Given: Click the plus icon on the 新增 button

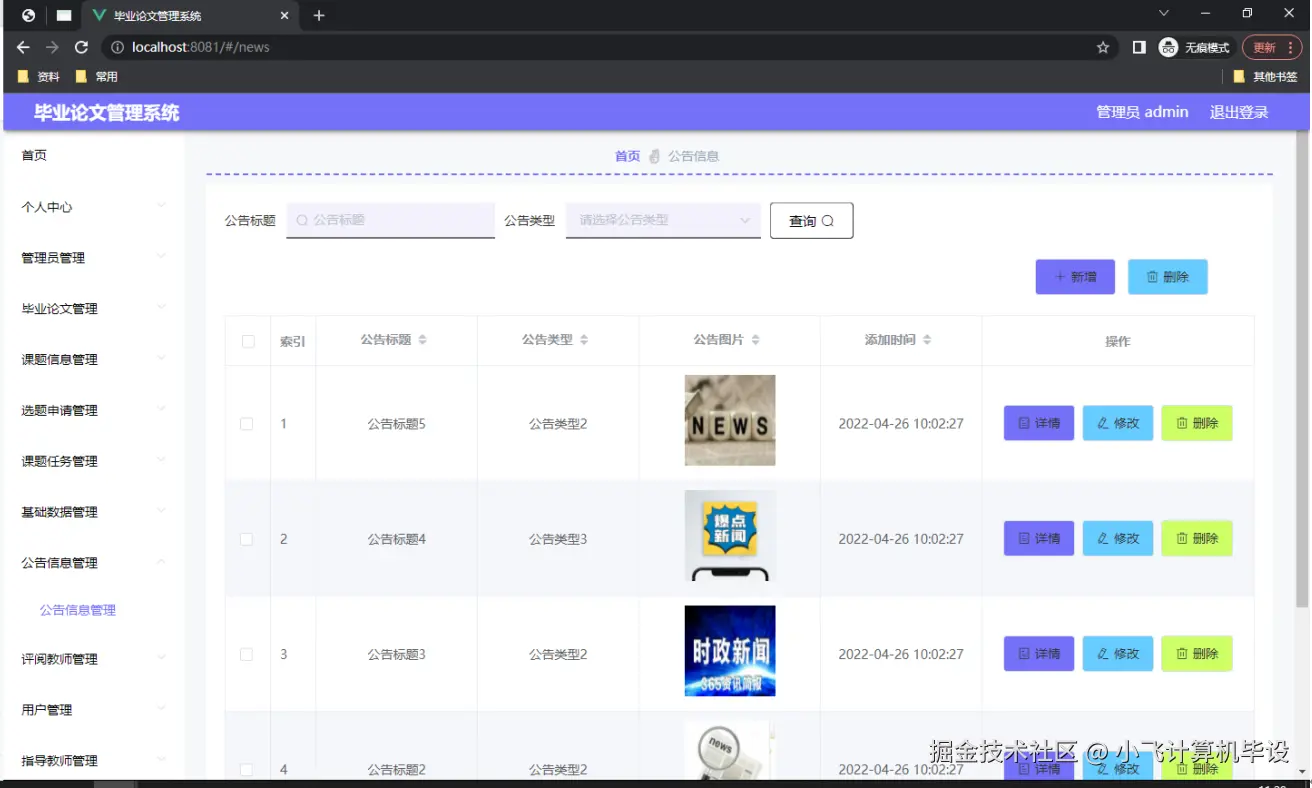Looking at the screenshot, I should click(1059, 276).
